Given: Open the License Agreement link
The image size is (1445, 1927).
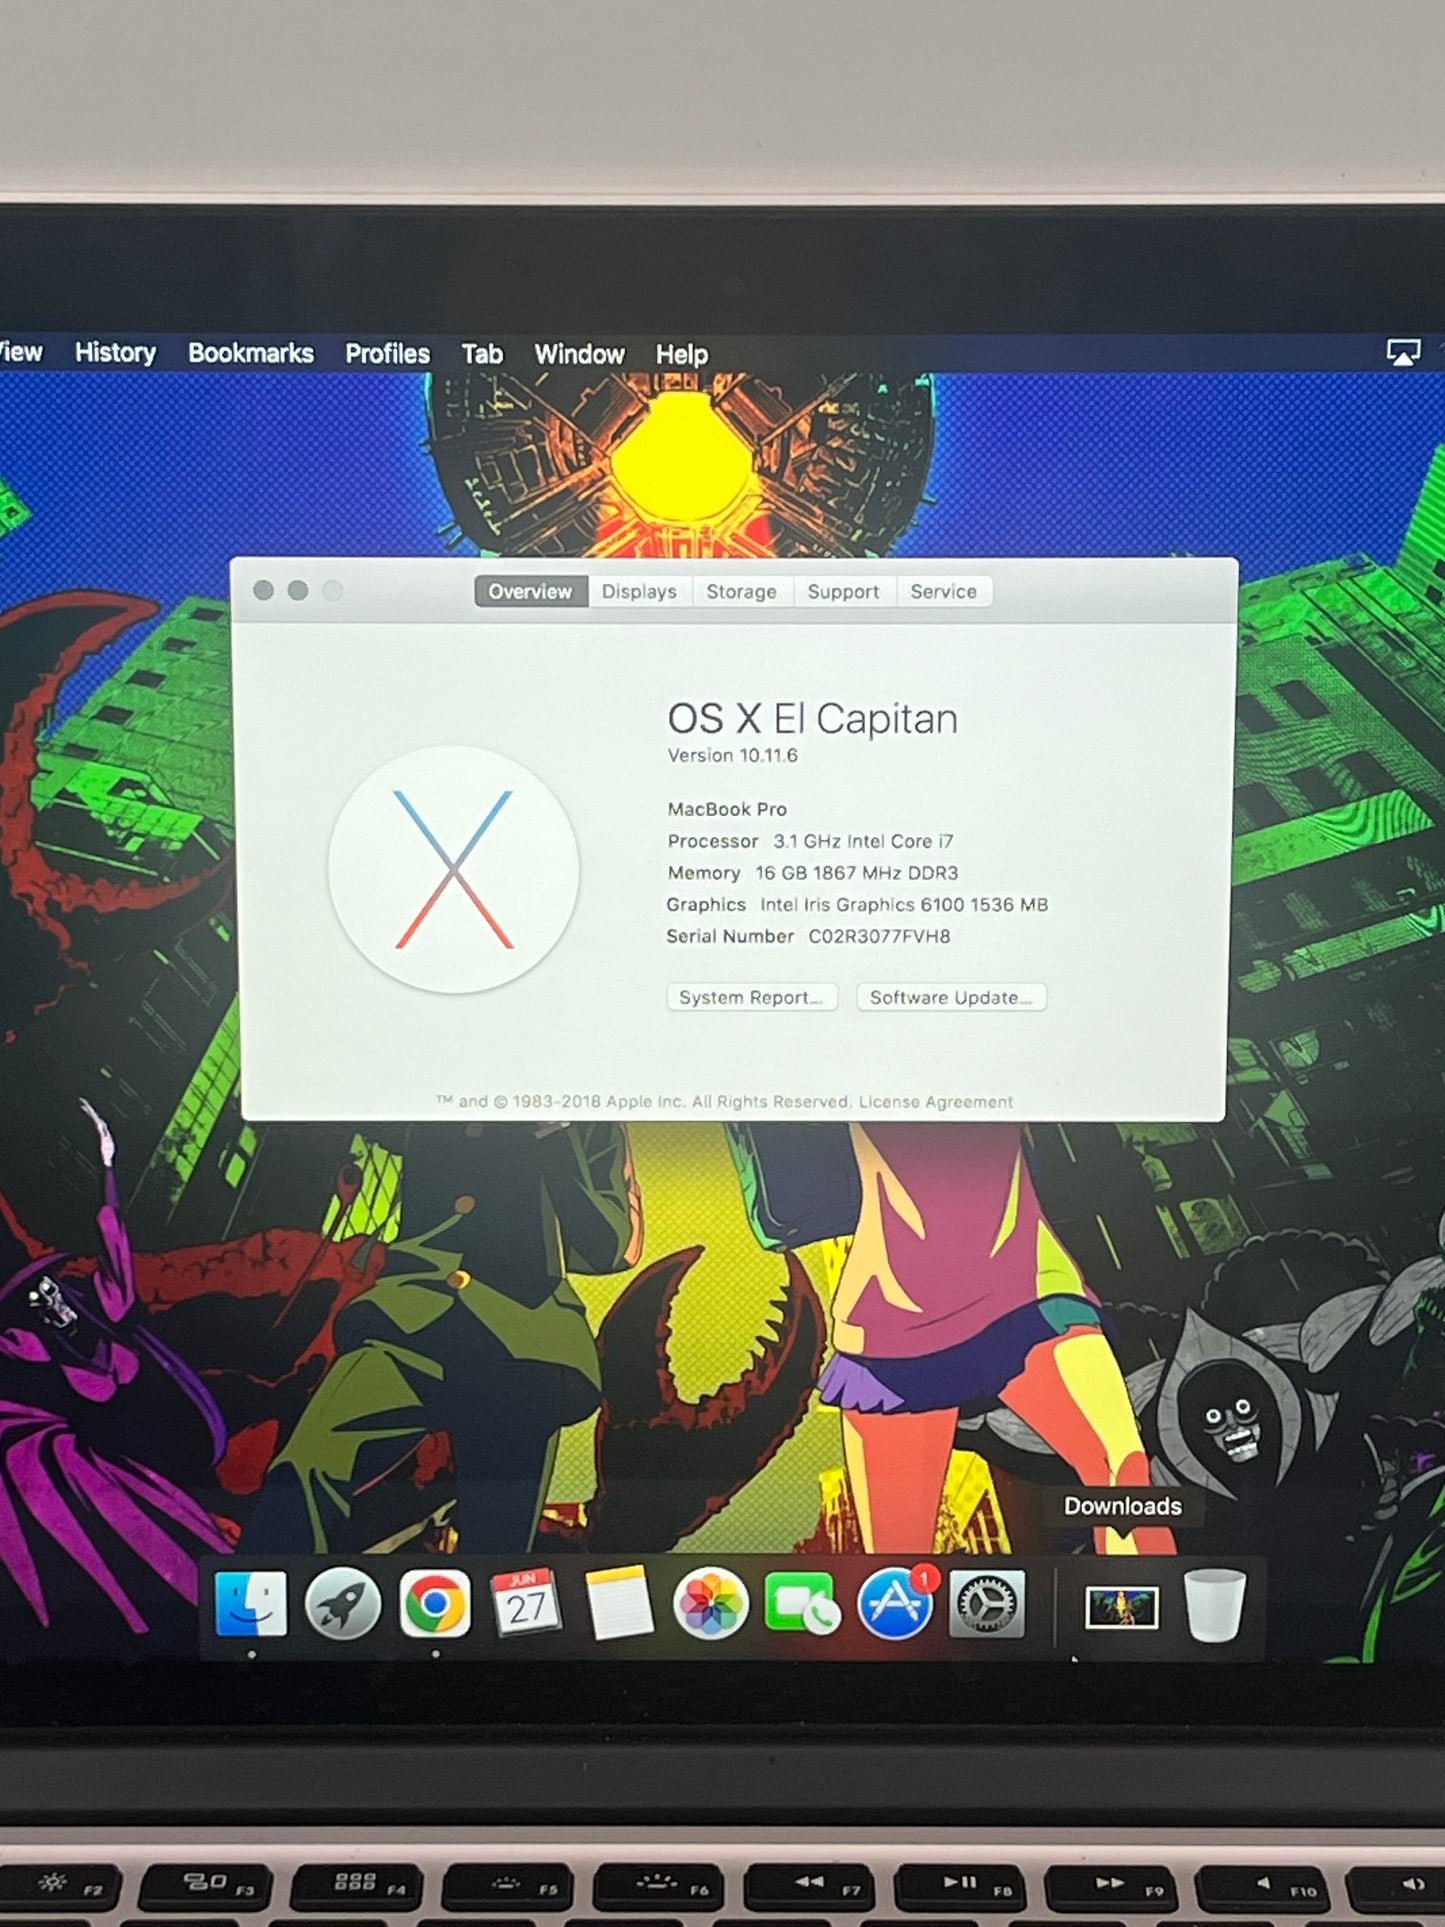Looking at the screenshot, I should (936, 1101).
